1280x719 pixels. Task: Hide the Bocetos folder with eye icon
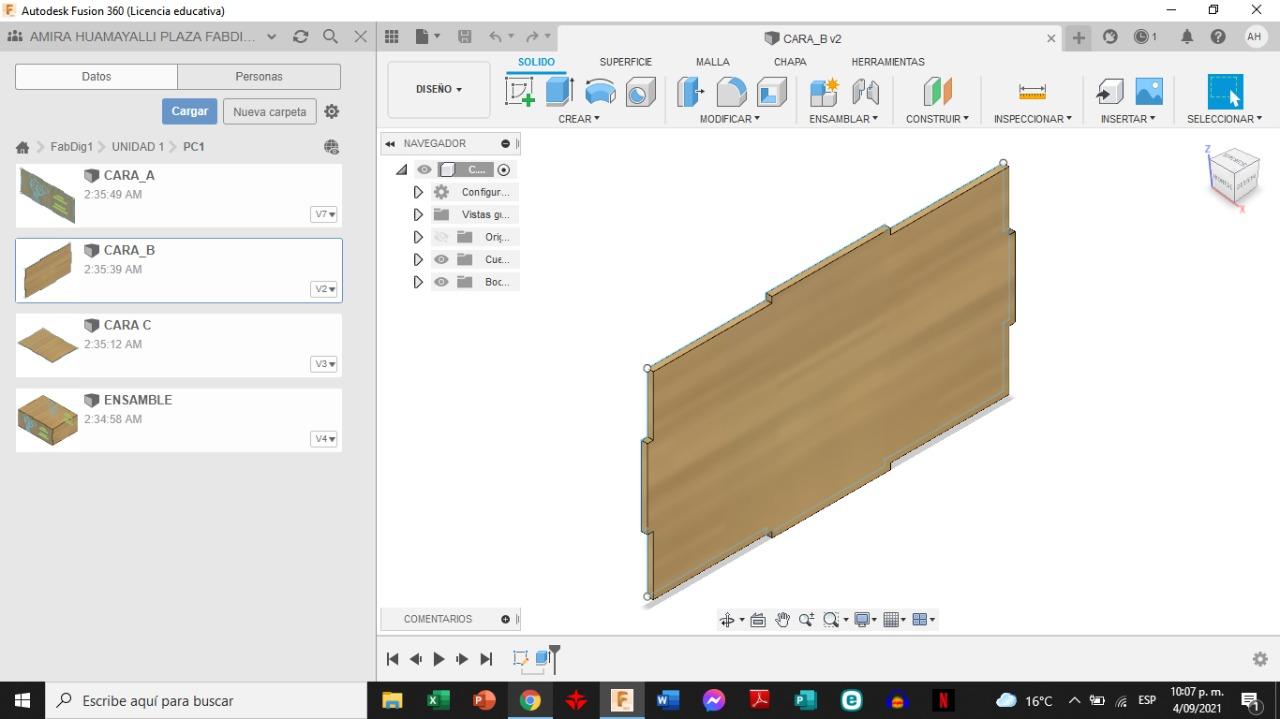[x=441, y=282]
